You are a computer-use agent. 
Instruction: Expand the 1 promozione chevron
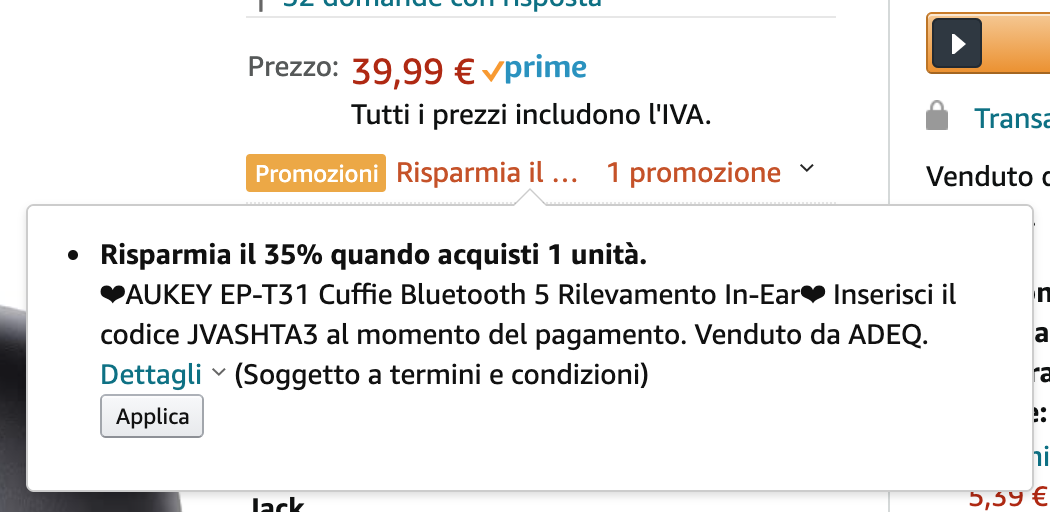[x=807, y=170]
